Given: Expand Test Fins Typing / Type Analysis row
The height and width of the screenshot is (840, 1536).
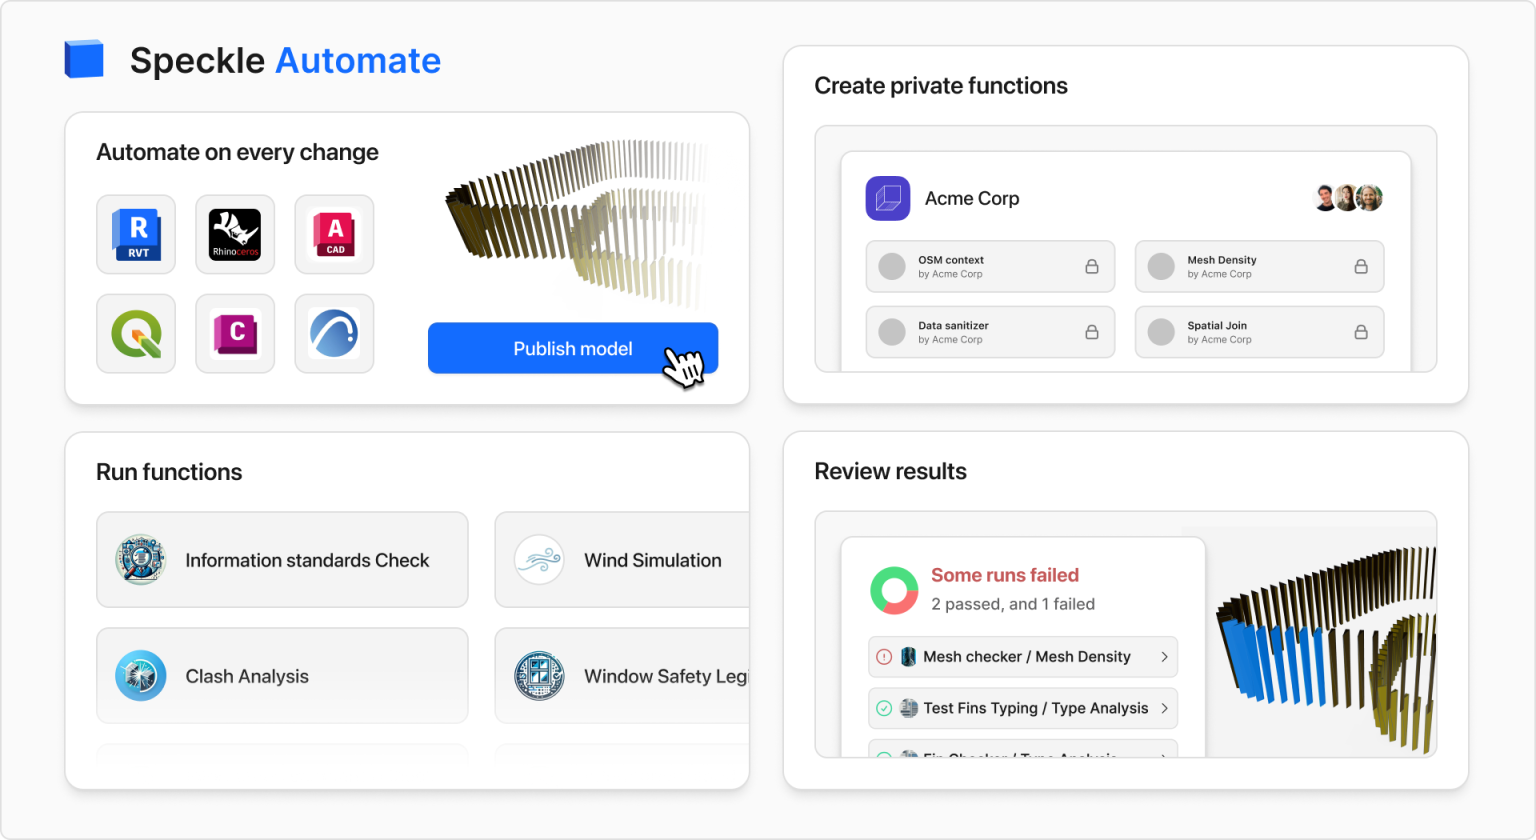Looking at the screenshot, I should tap(1023, 708).
